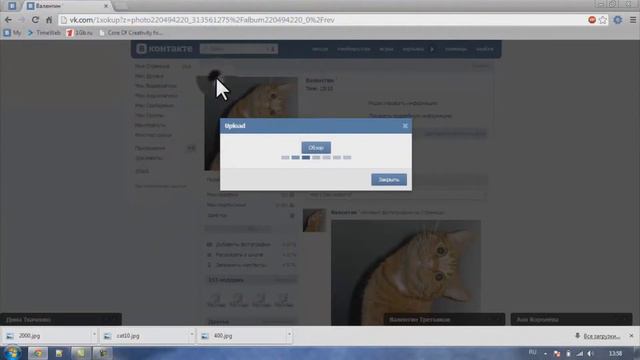640x360 pixels.
Task: Click помощь in VK top navigation
Action: (x=456, y=49)
